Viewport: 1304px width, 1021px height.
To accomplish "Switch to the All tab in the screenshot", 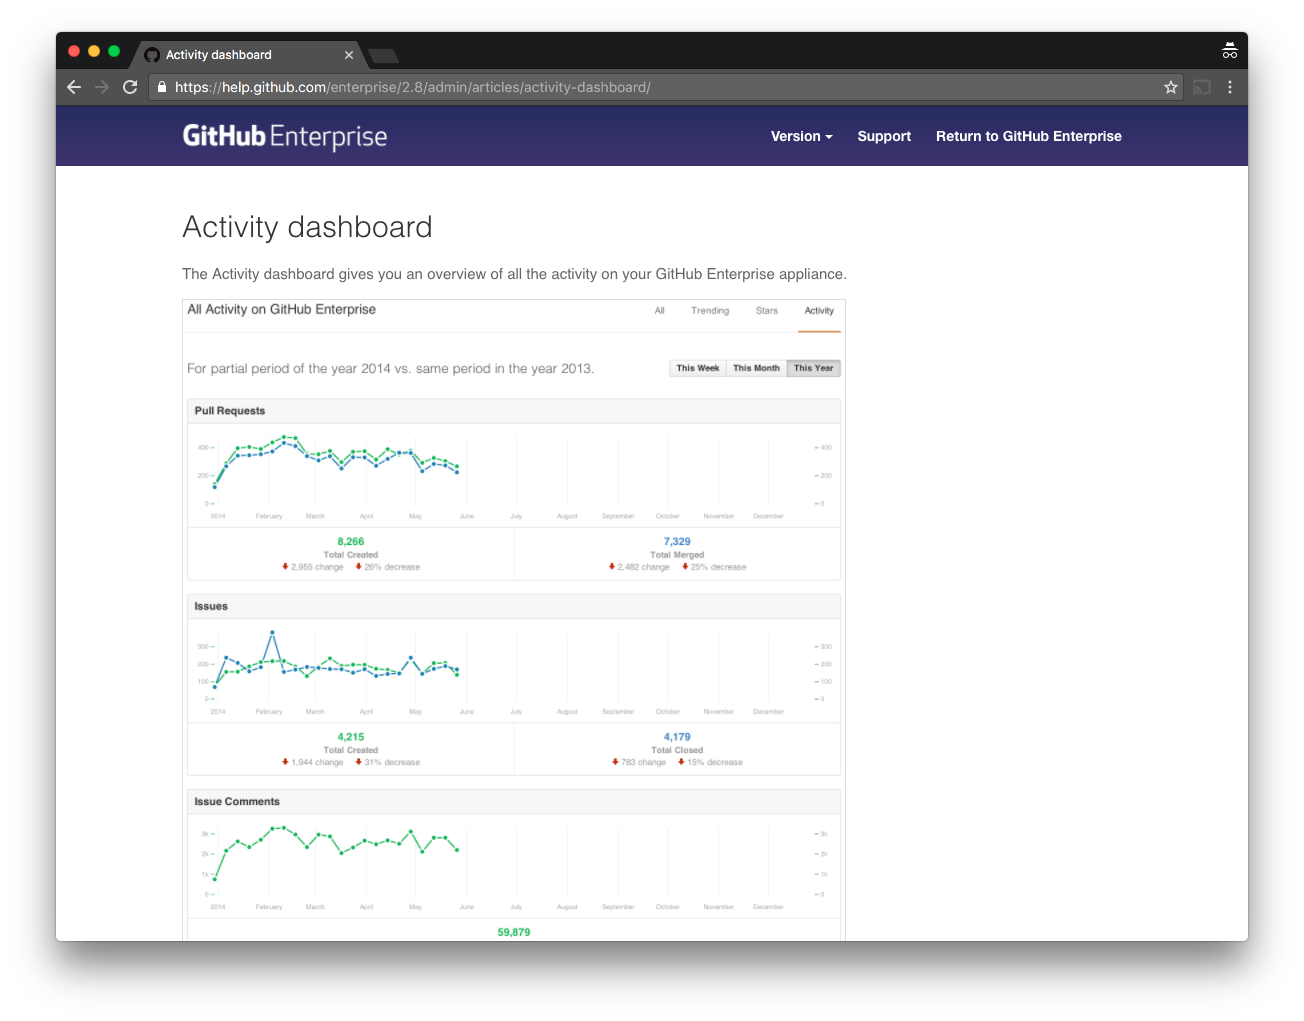I will coord(659,311).
